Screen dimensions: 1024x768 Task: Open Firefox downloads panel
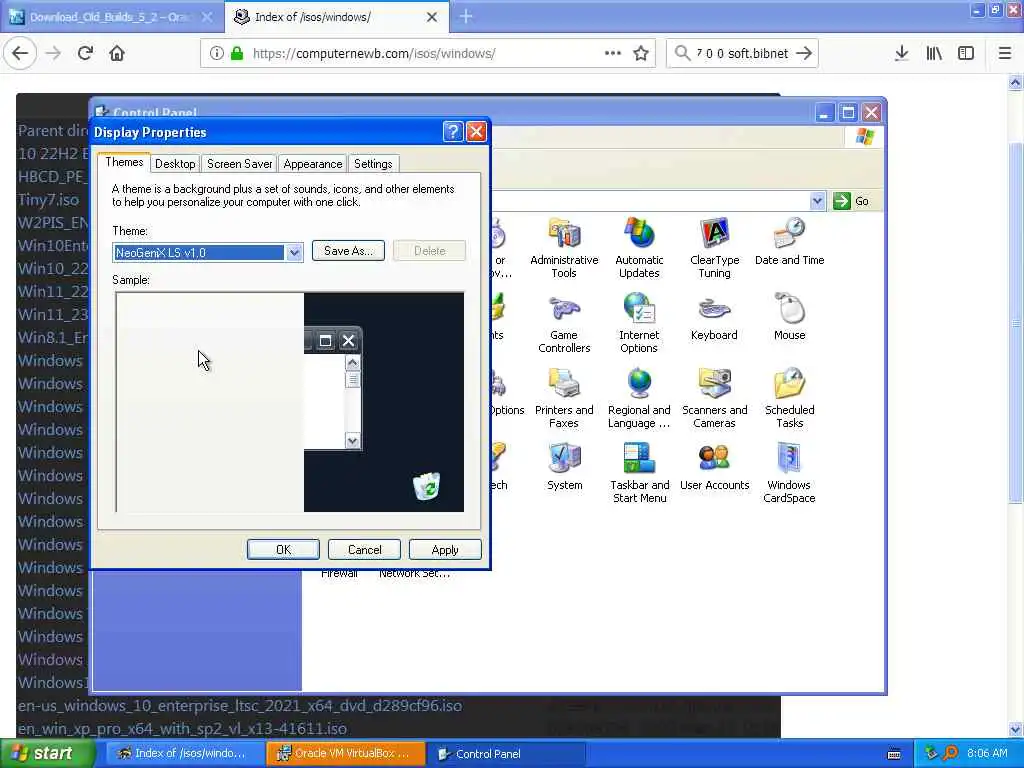coord(901,53)
